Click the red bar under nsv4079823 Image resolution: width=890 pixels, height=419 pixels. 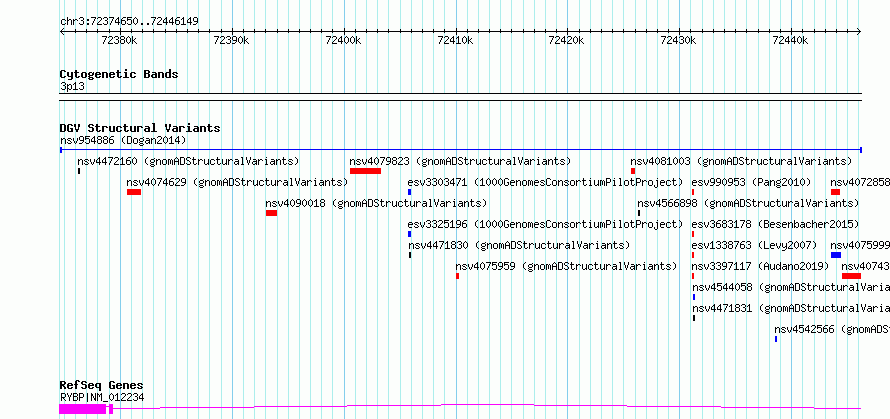pyautogui.click(x=366, y=171)
